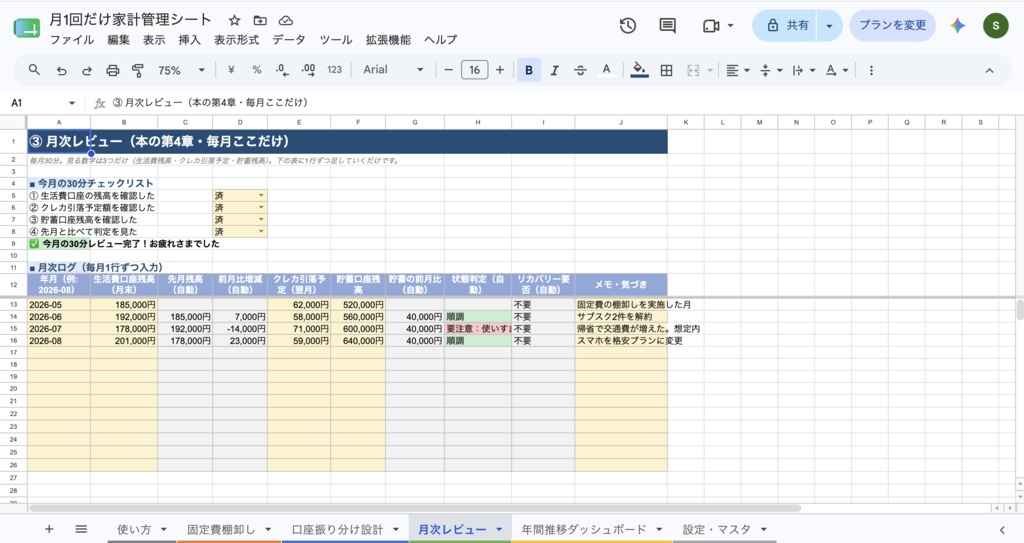1024x543 pixels.
Task: Open text rotation dropdown
Action: click(837, 70)
